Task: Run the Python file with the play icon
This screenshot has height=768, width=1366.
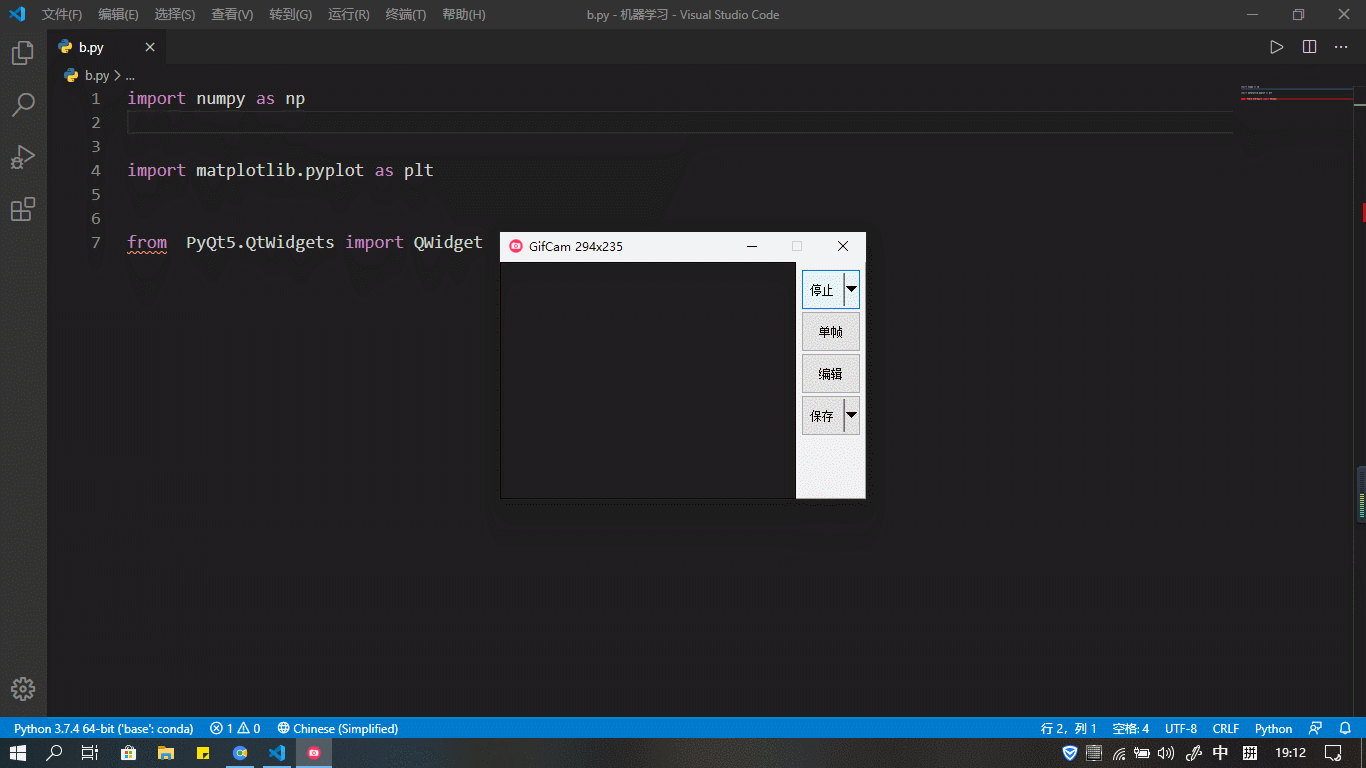Action: (x=1277, y=46)
